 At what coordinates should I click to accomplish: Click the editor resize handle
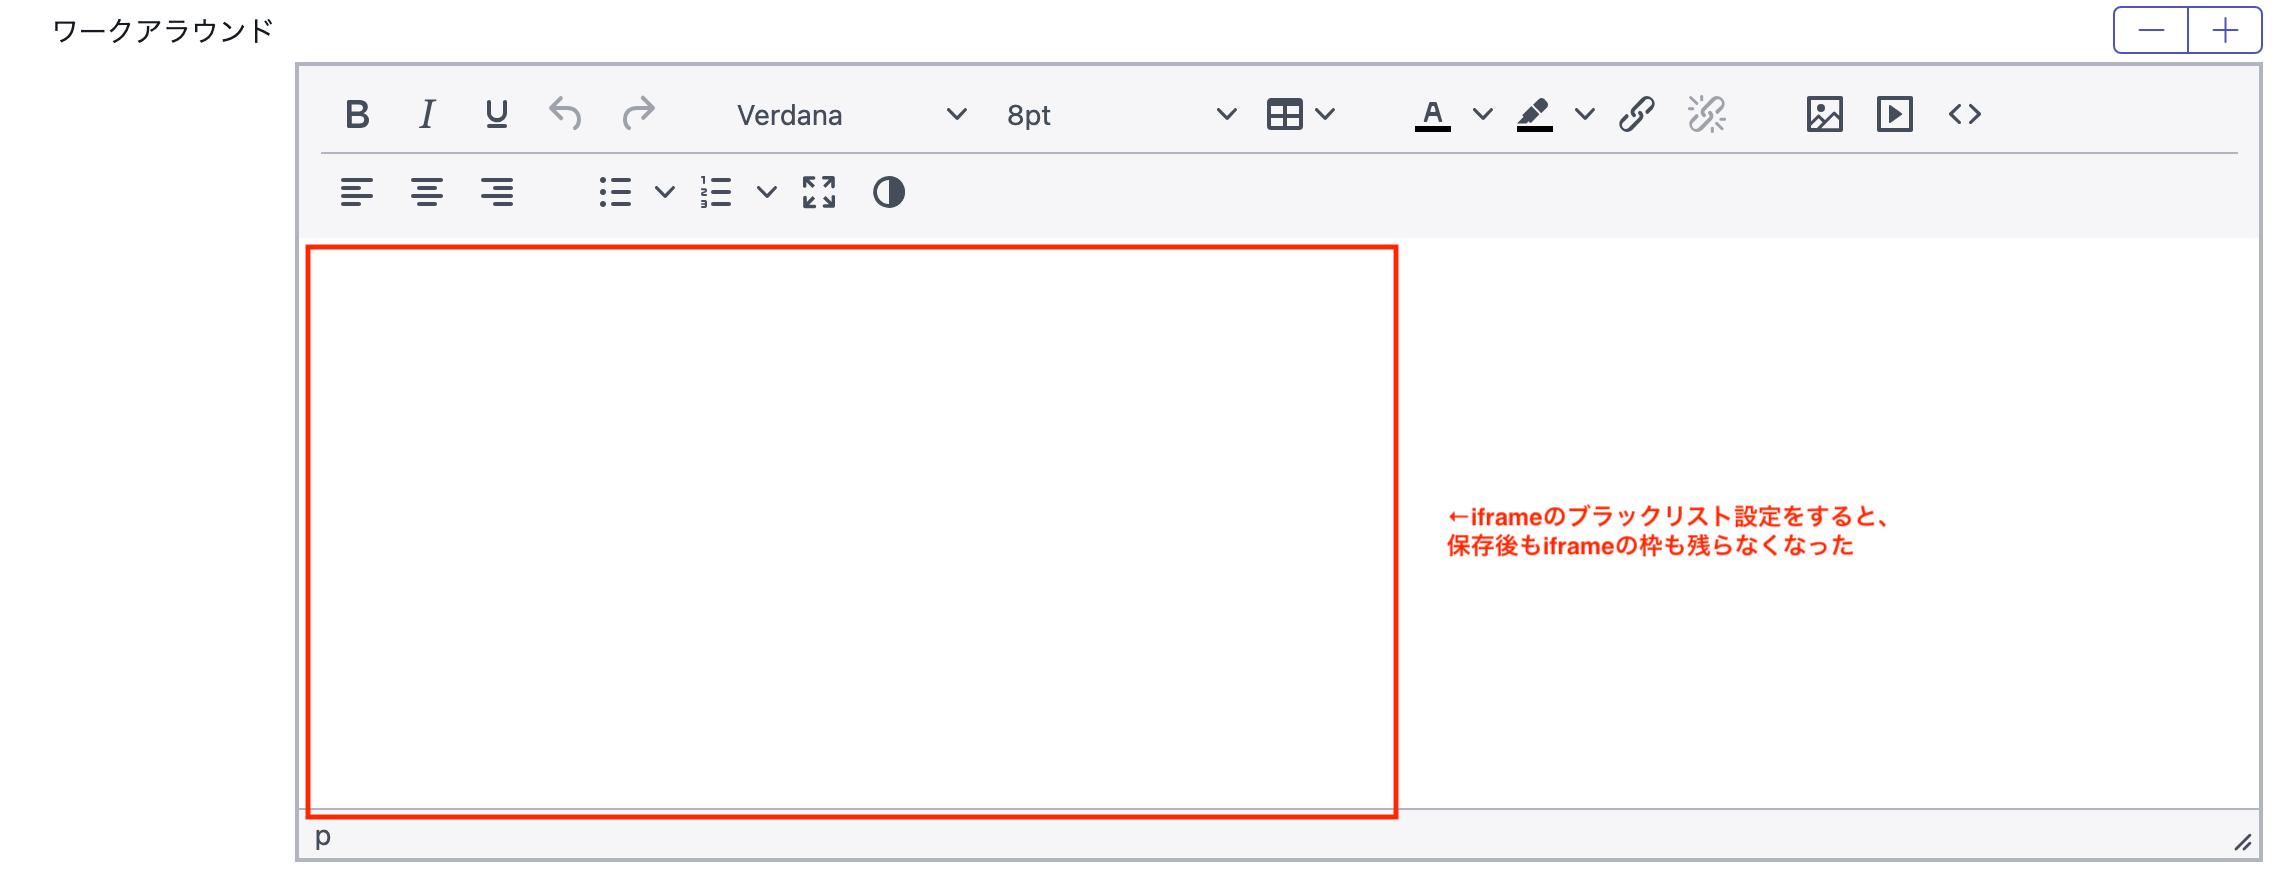(x=2243, y=843)
